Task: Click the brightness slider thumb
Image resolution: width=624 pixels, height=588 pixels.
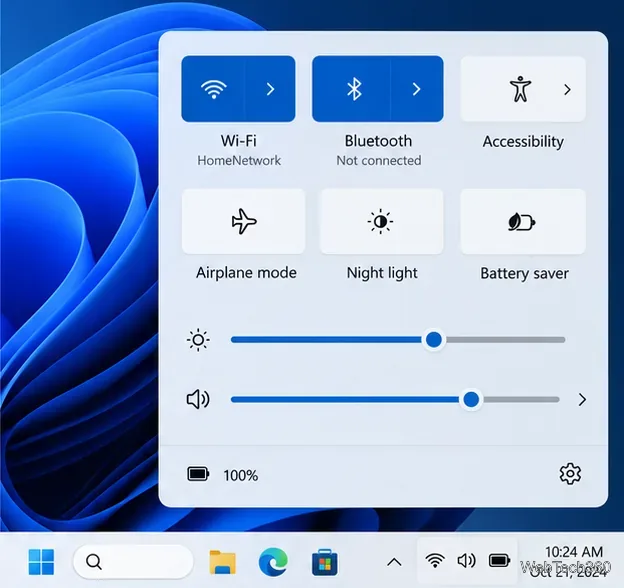Action: coord(433,340)
